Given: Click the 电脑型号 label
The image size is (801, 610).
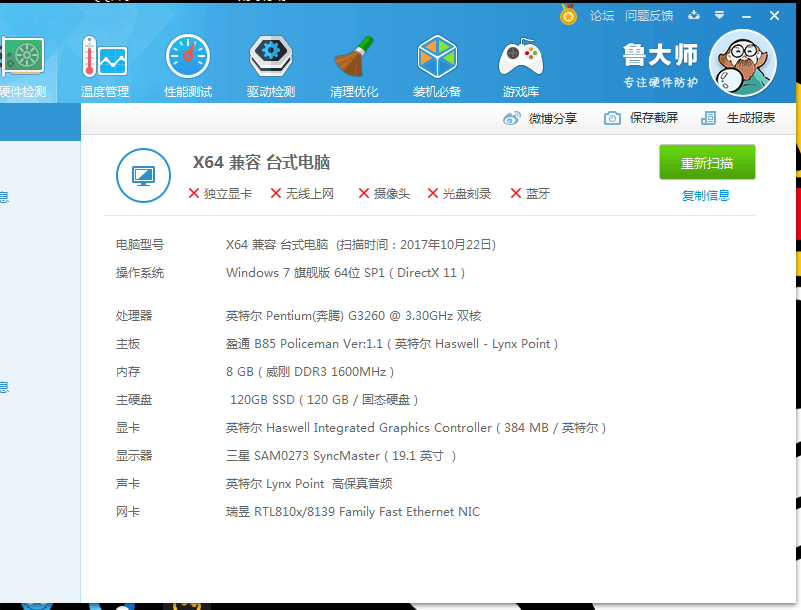Looking at the screenshot, I should coord(140,245).
